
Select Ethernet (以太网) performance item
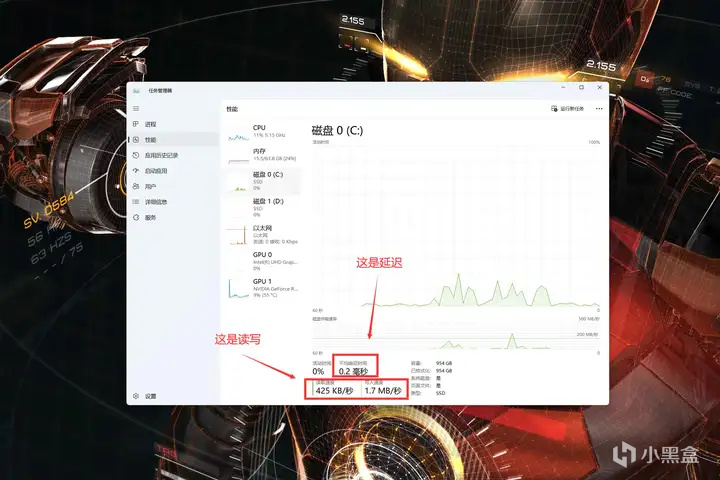263,234
